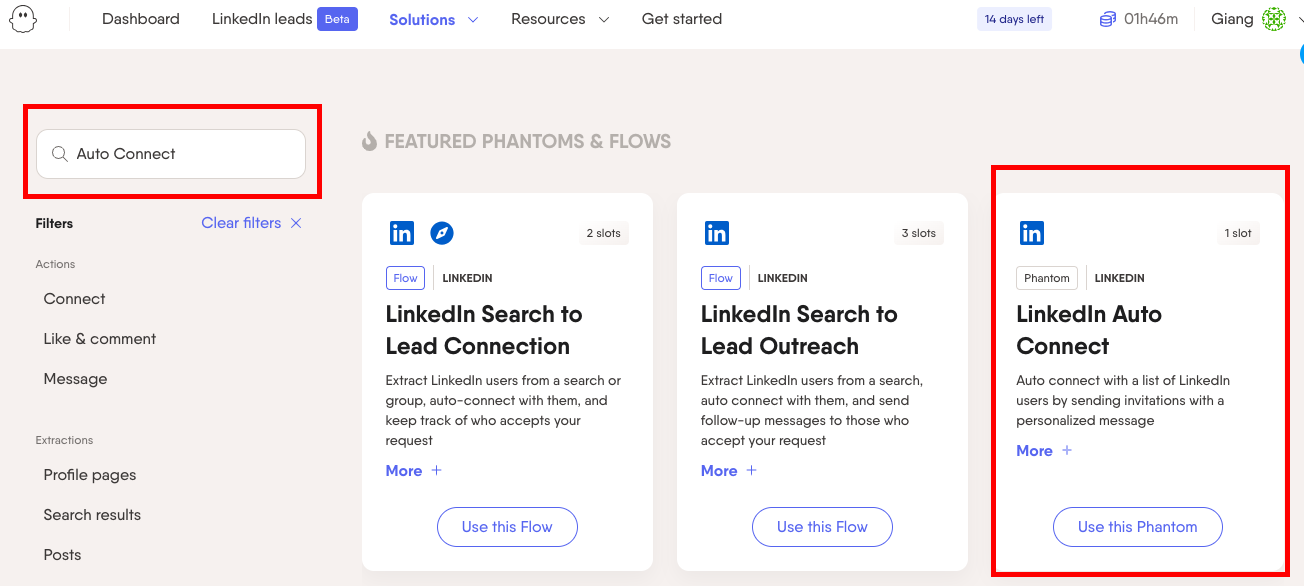Click LinkedIn icon on Auto Connect card
Screen dimensions: 1304x586
pos(1032,233)
